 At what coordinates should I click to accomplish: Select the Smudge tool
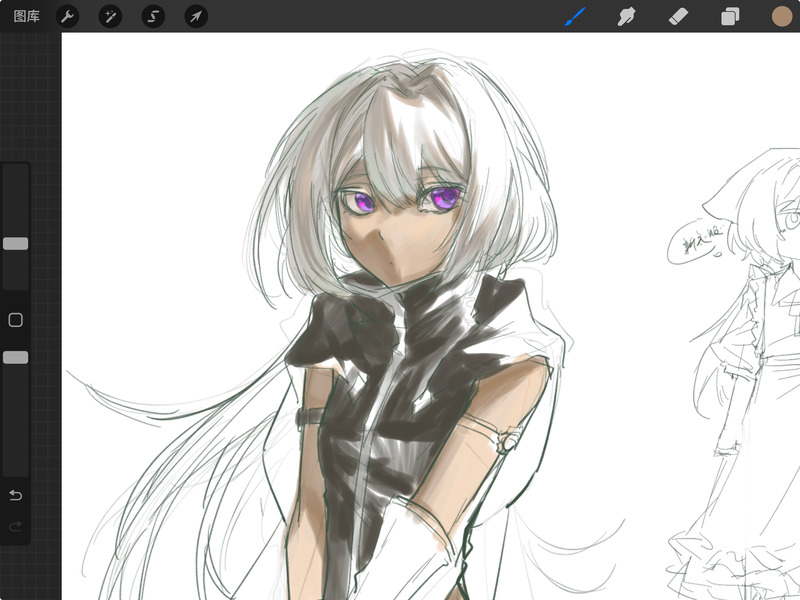(627, 16)
